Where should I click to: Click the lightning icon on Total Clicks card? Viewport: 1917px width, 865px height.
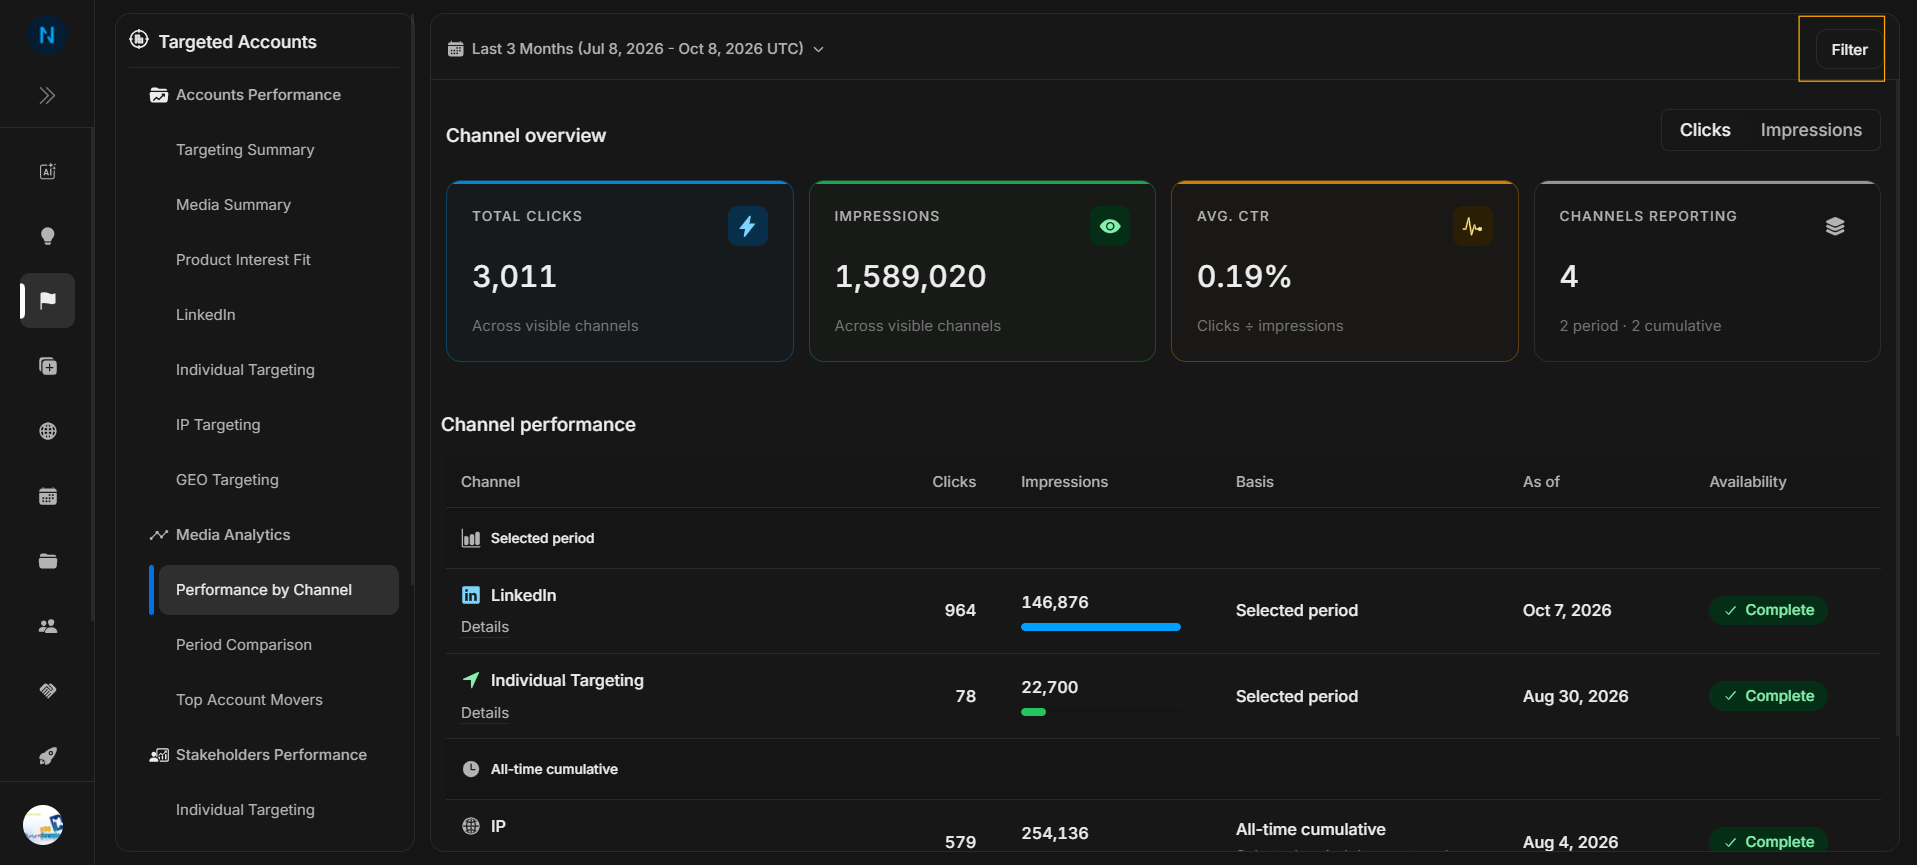click(747, 226)
